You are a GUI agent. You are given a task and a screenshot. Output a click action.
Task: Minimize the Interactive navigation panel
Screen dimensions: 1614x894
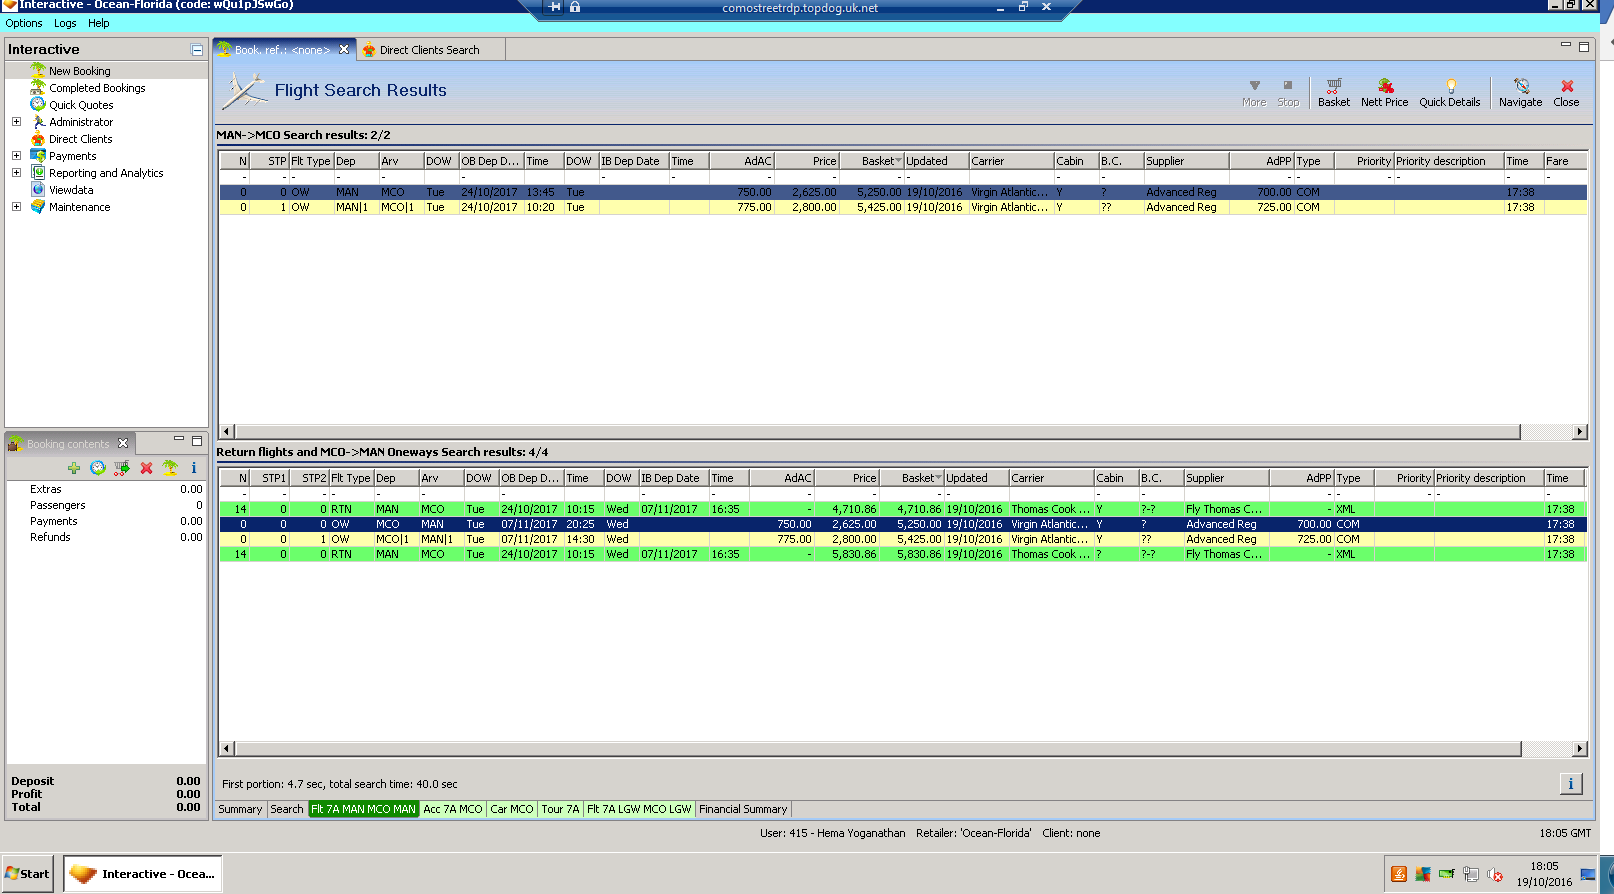[197, 50]
